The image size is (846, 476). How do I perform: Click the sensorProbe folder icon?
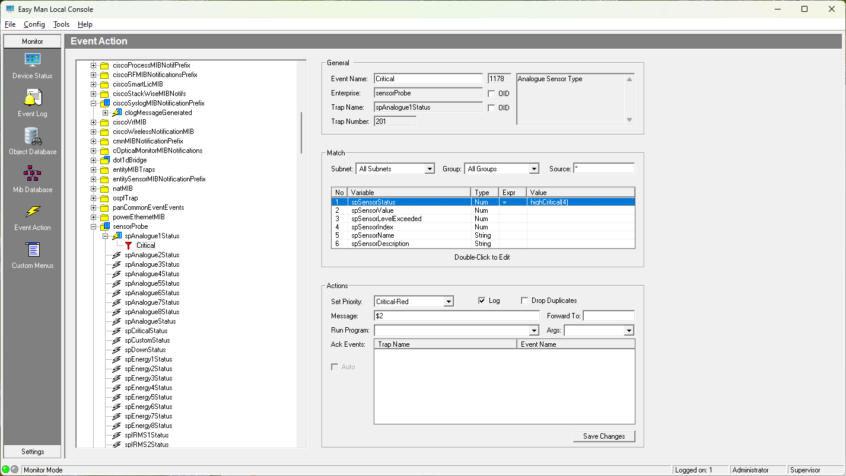tap(105, 227)
